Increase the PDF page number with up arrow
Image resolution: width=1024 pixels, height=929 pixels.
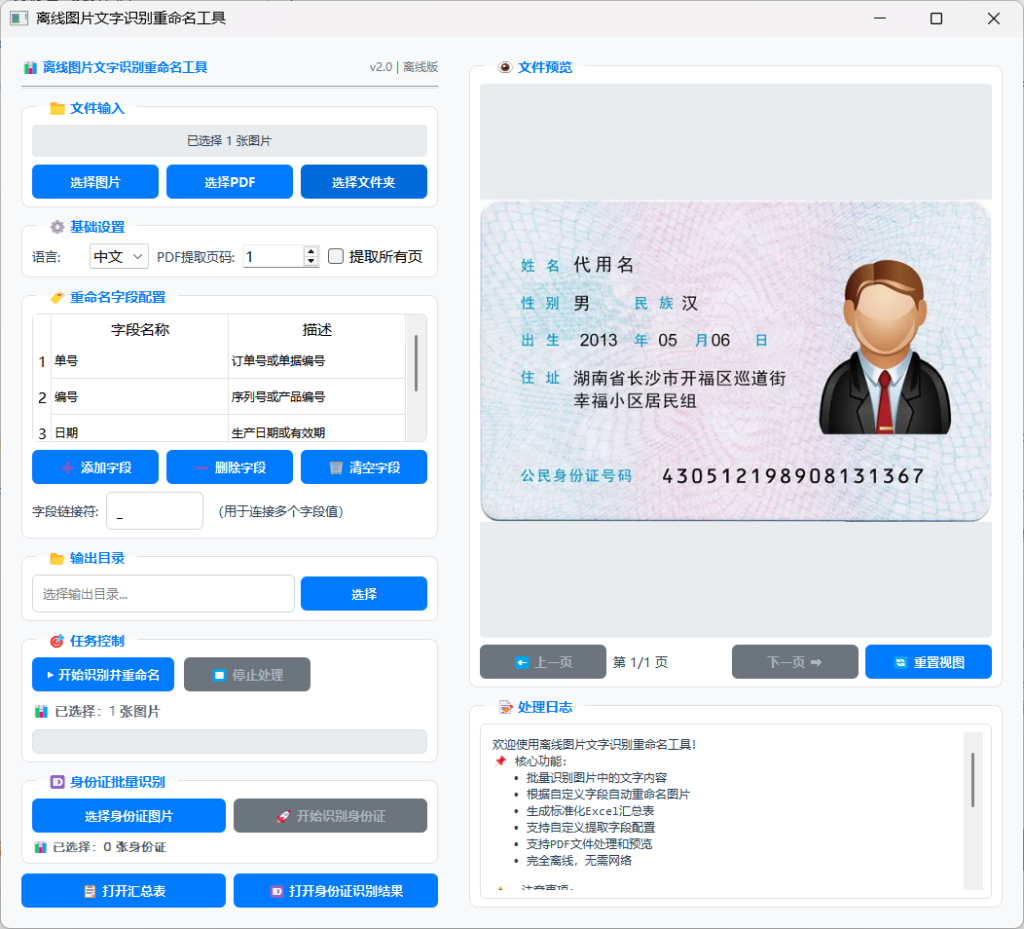click(312, 251)
